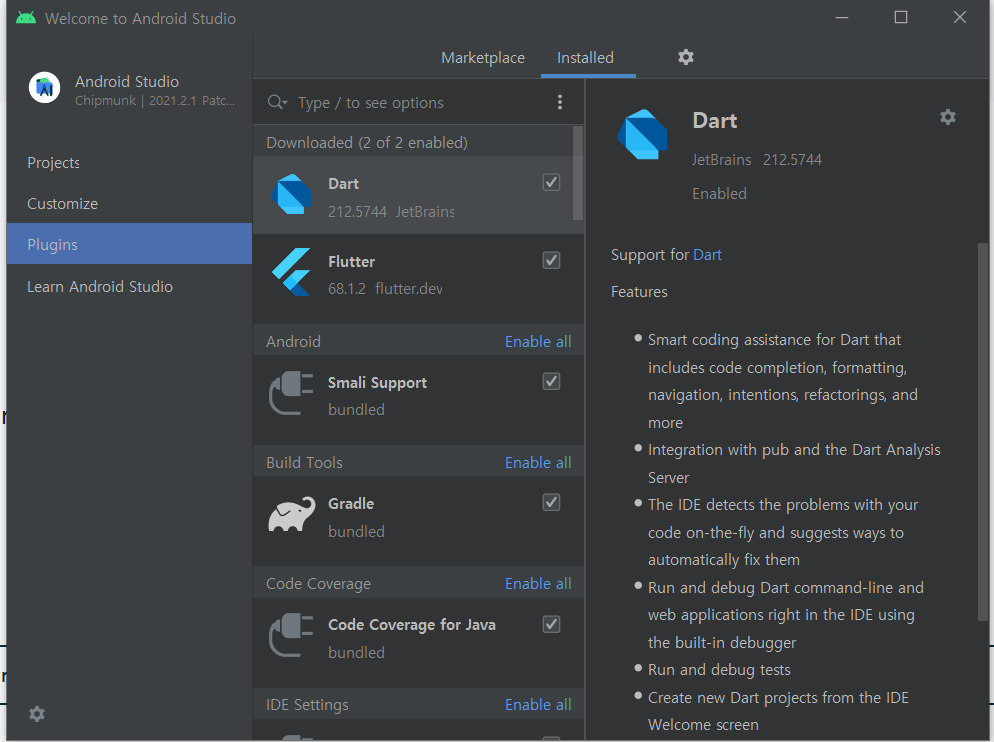Disable the Dart plugin checkbox

[552, 183]
